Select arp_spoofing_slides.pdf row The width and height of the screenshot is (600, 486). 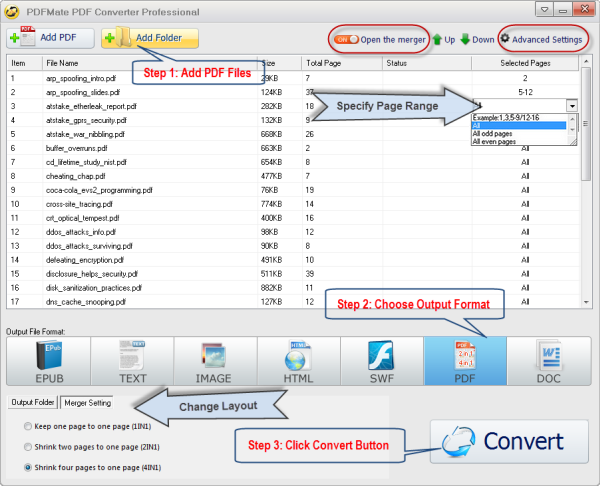click(x=293, y=92)
